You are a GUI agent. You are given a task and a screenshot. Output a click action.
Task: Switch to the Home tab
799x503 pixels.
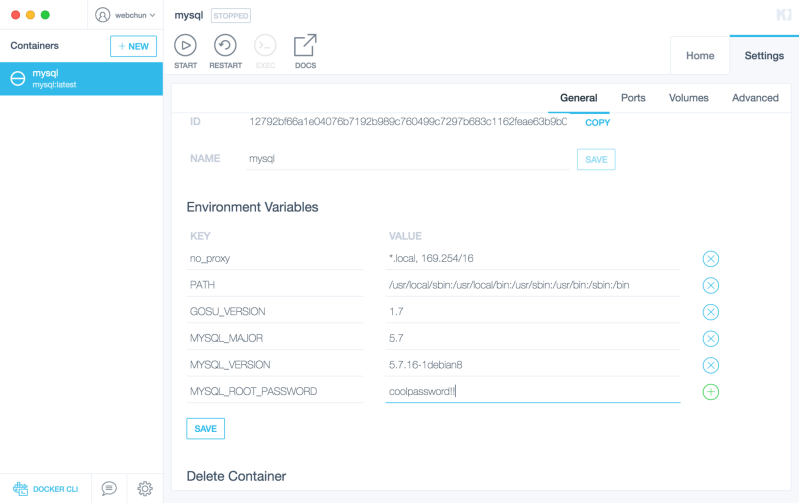pos(700,56)
